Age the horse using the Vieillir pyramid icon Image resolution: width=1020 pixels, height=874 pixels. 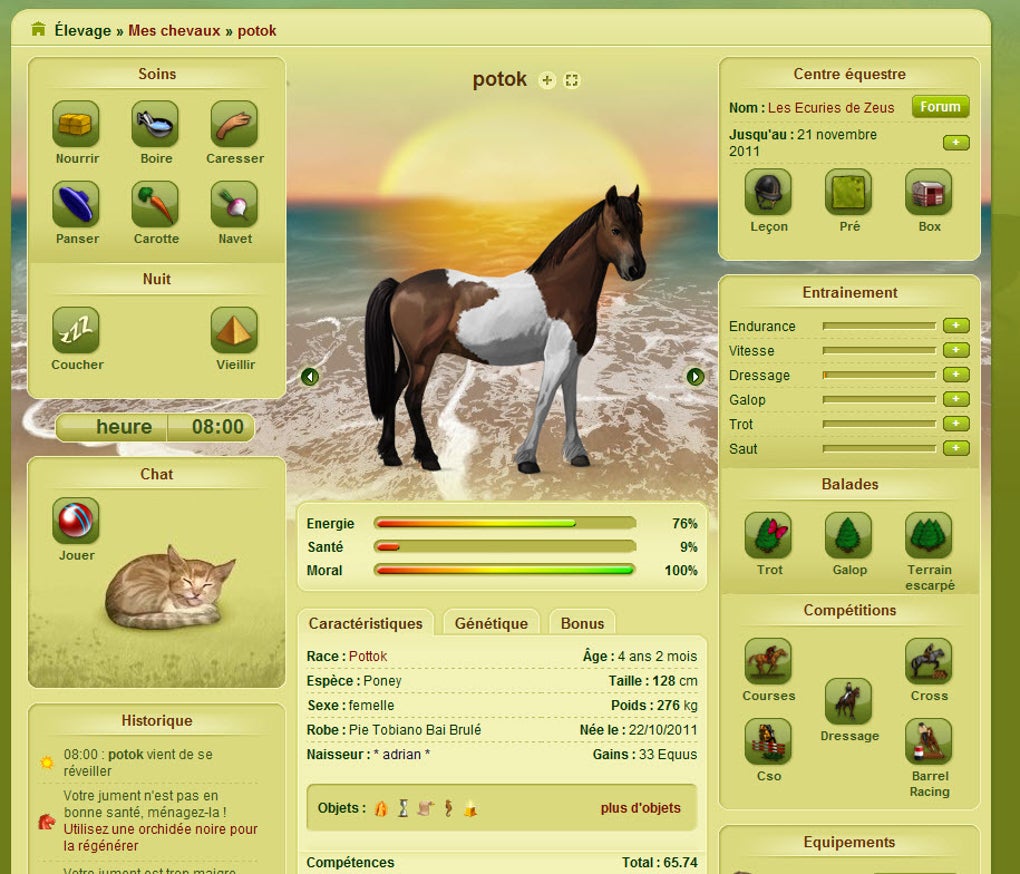233,330
